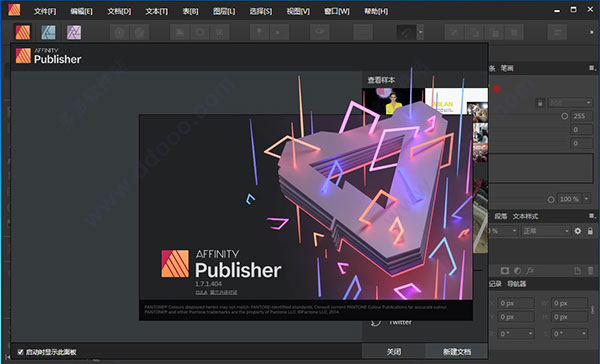Image resolution: width=600 pixels, height=364 pixels.
Task: Open the 帮助(H) menu
Action: 376,11
